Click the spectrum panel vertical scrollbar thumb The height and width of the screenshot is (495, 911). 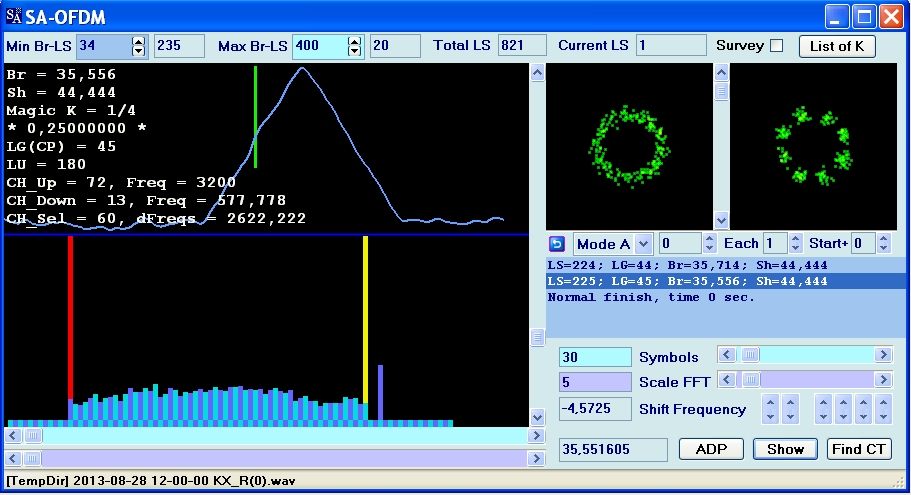click(x=537, y=337)
